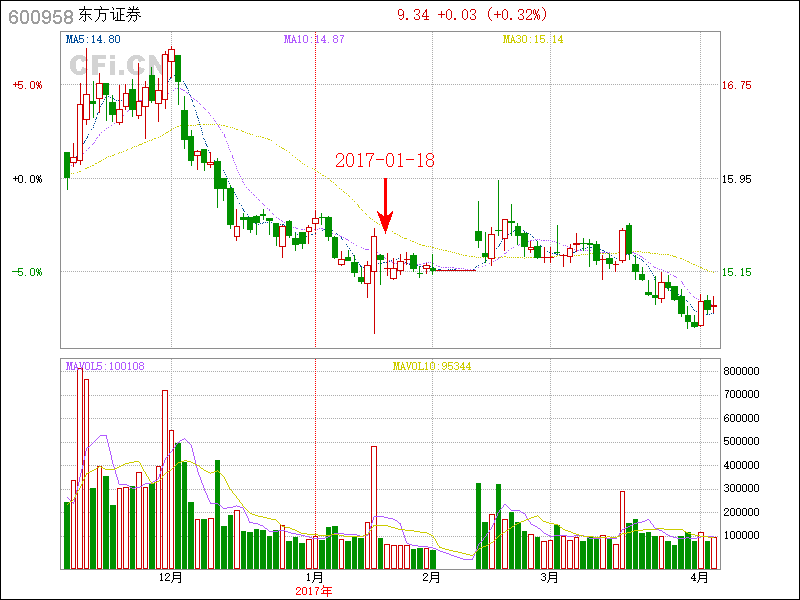
Task: Click the 12月 time axis label
Action: (x=171, y=578)
